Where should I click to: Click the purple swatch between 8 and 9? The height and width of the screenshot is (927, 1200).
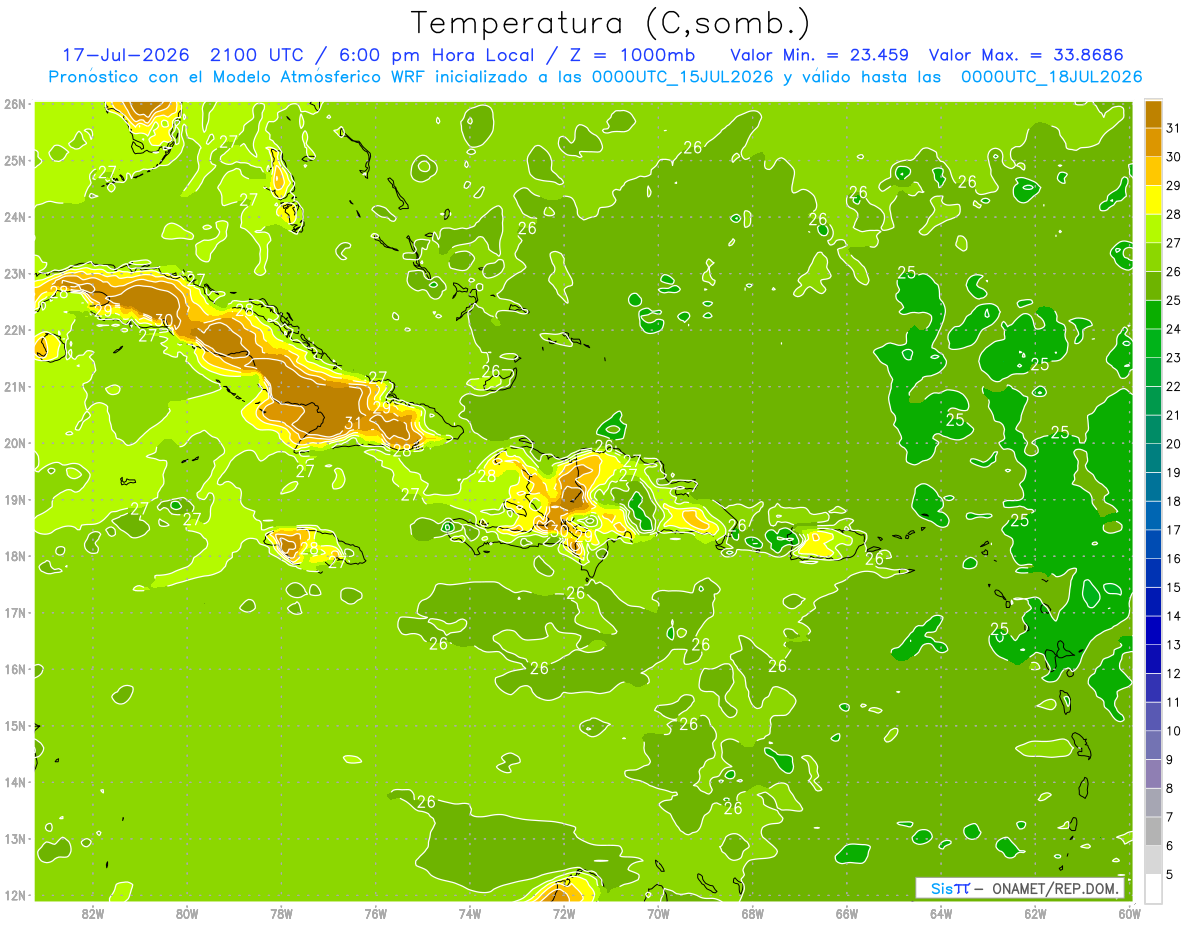coord(1153,774)
